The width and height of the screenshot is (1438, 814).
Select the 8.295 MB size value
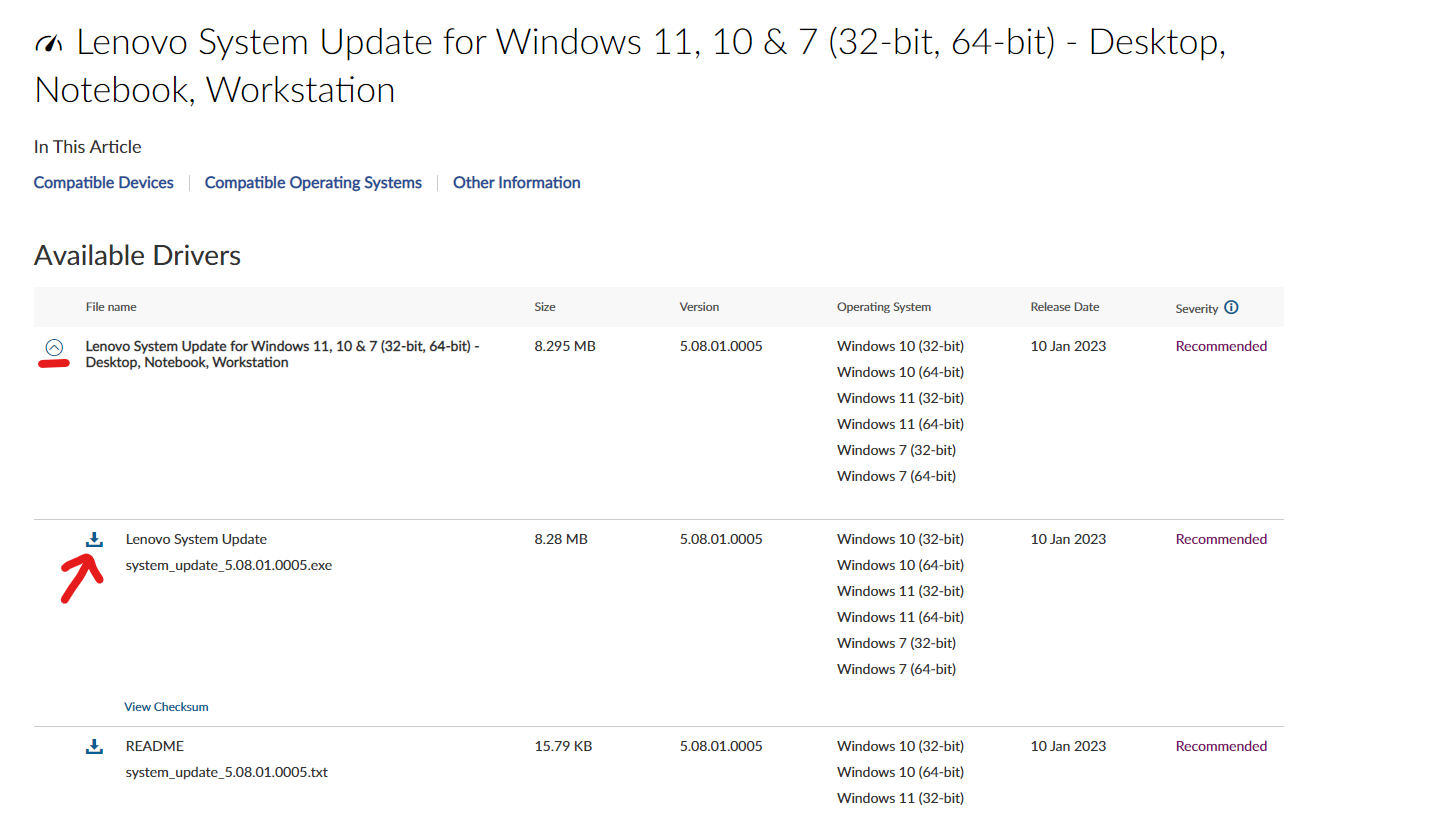tap(565, 346)
